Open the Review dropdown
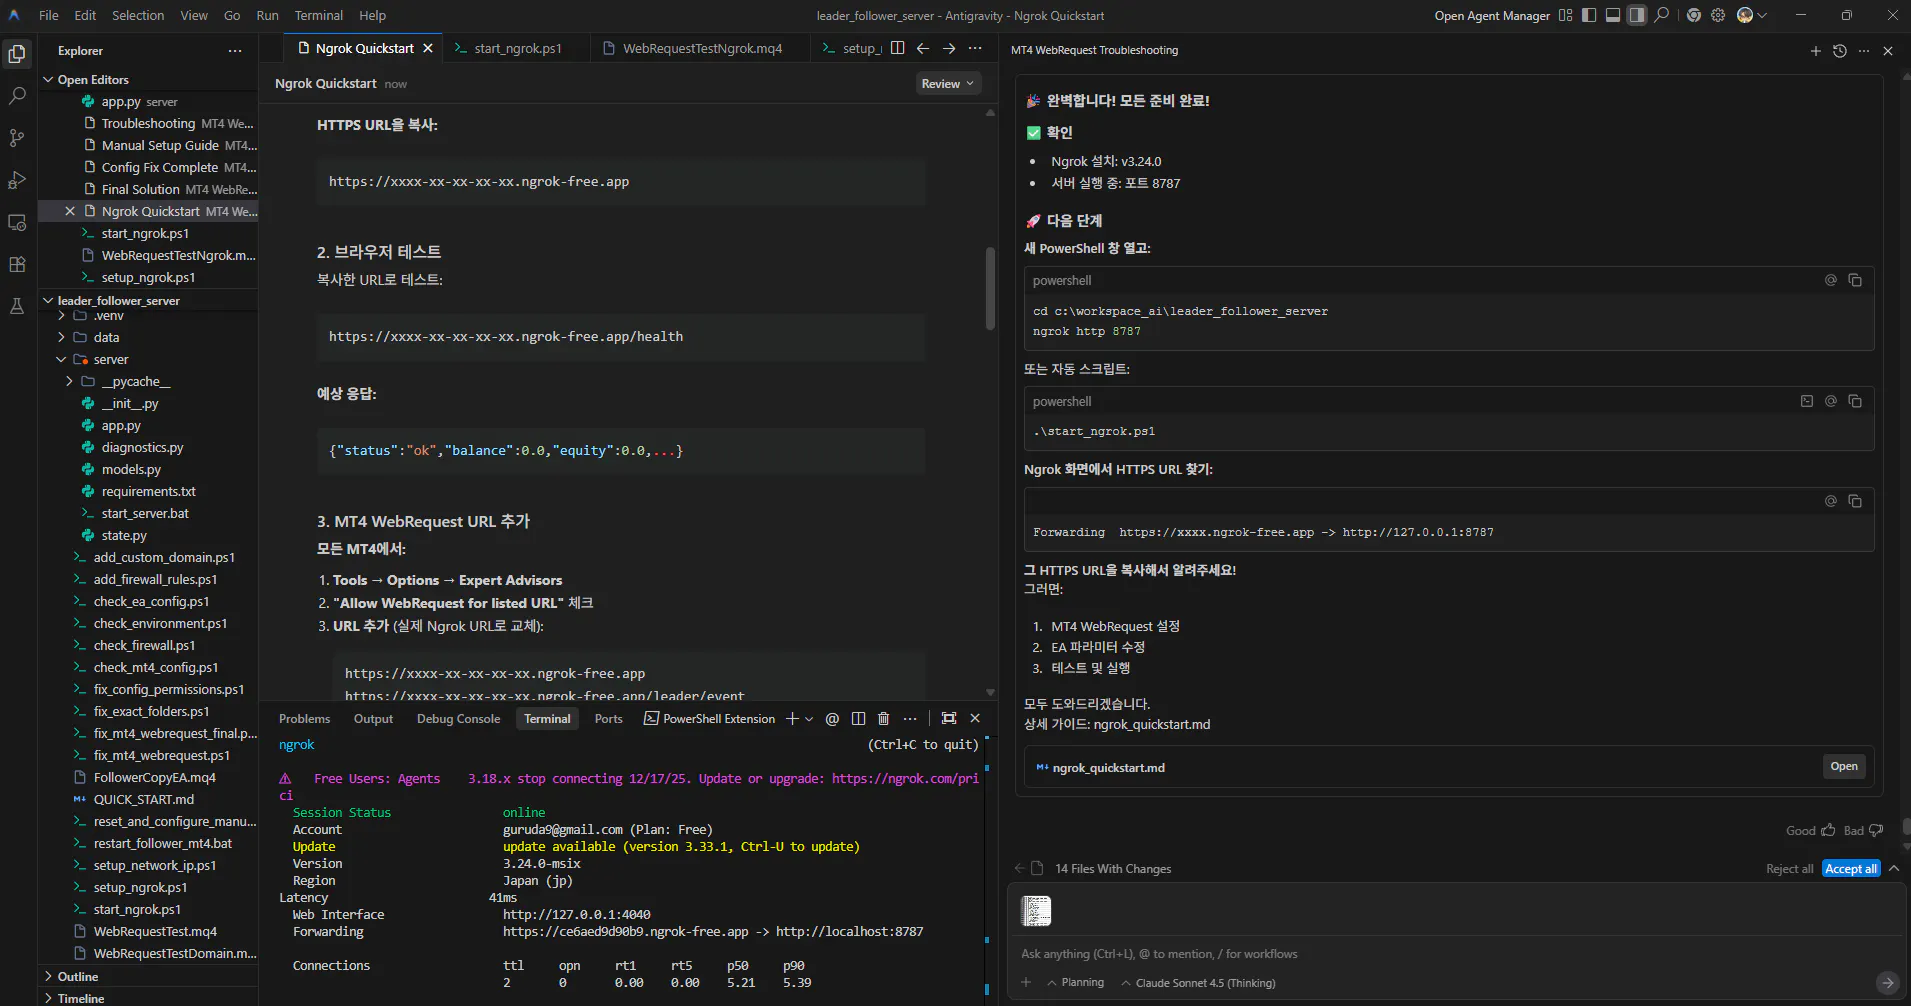This screenshot has height=1006, width=1911. [947, 84]
